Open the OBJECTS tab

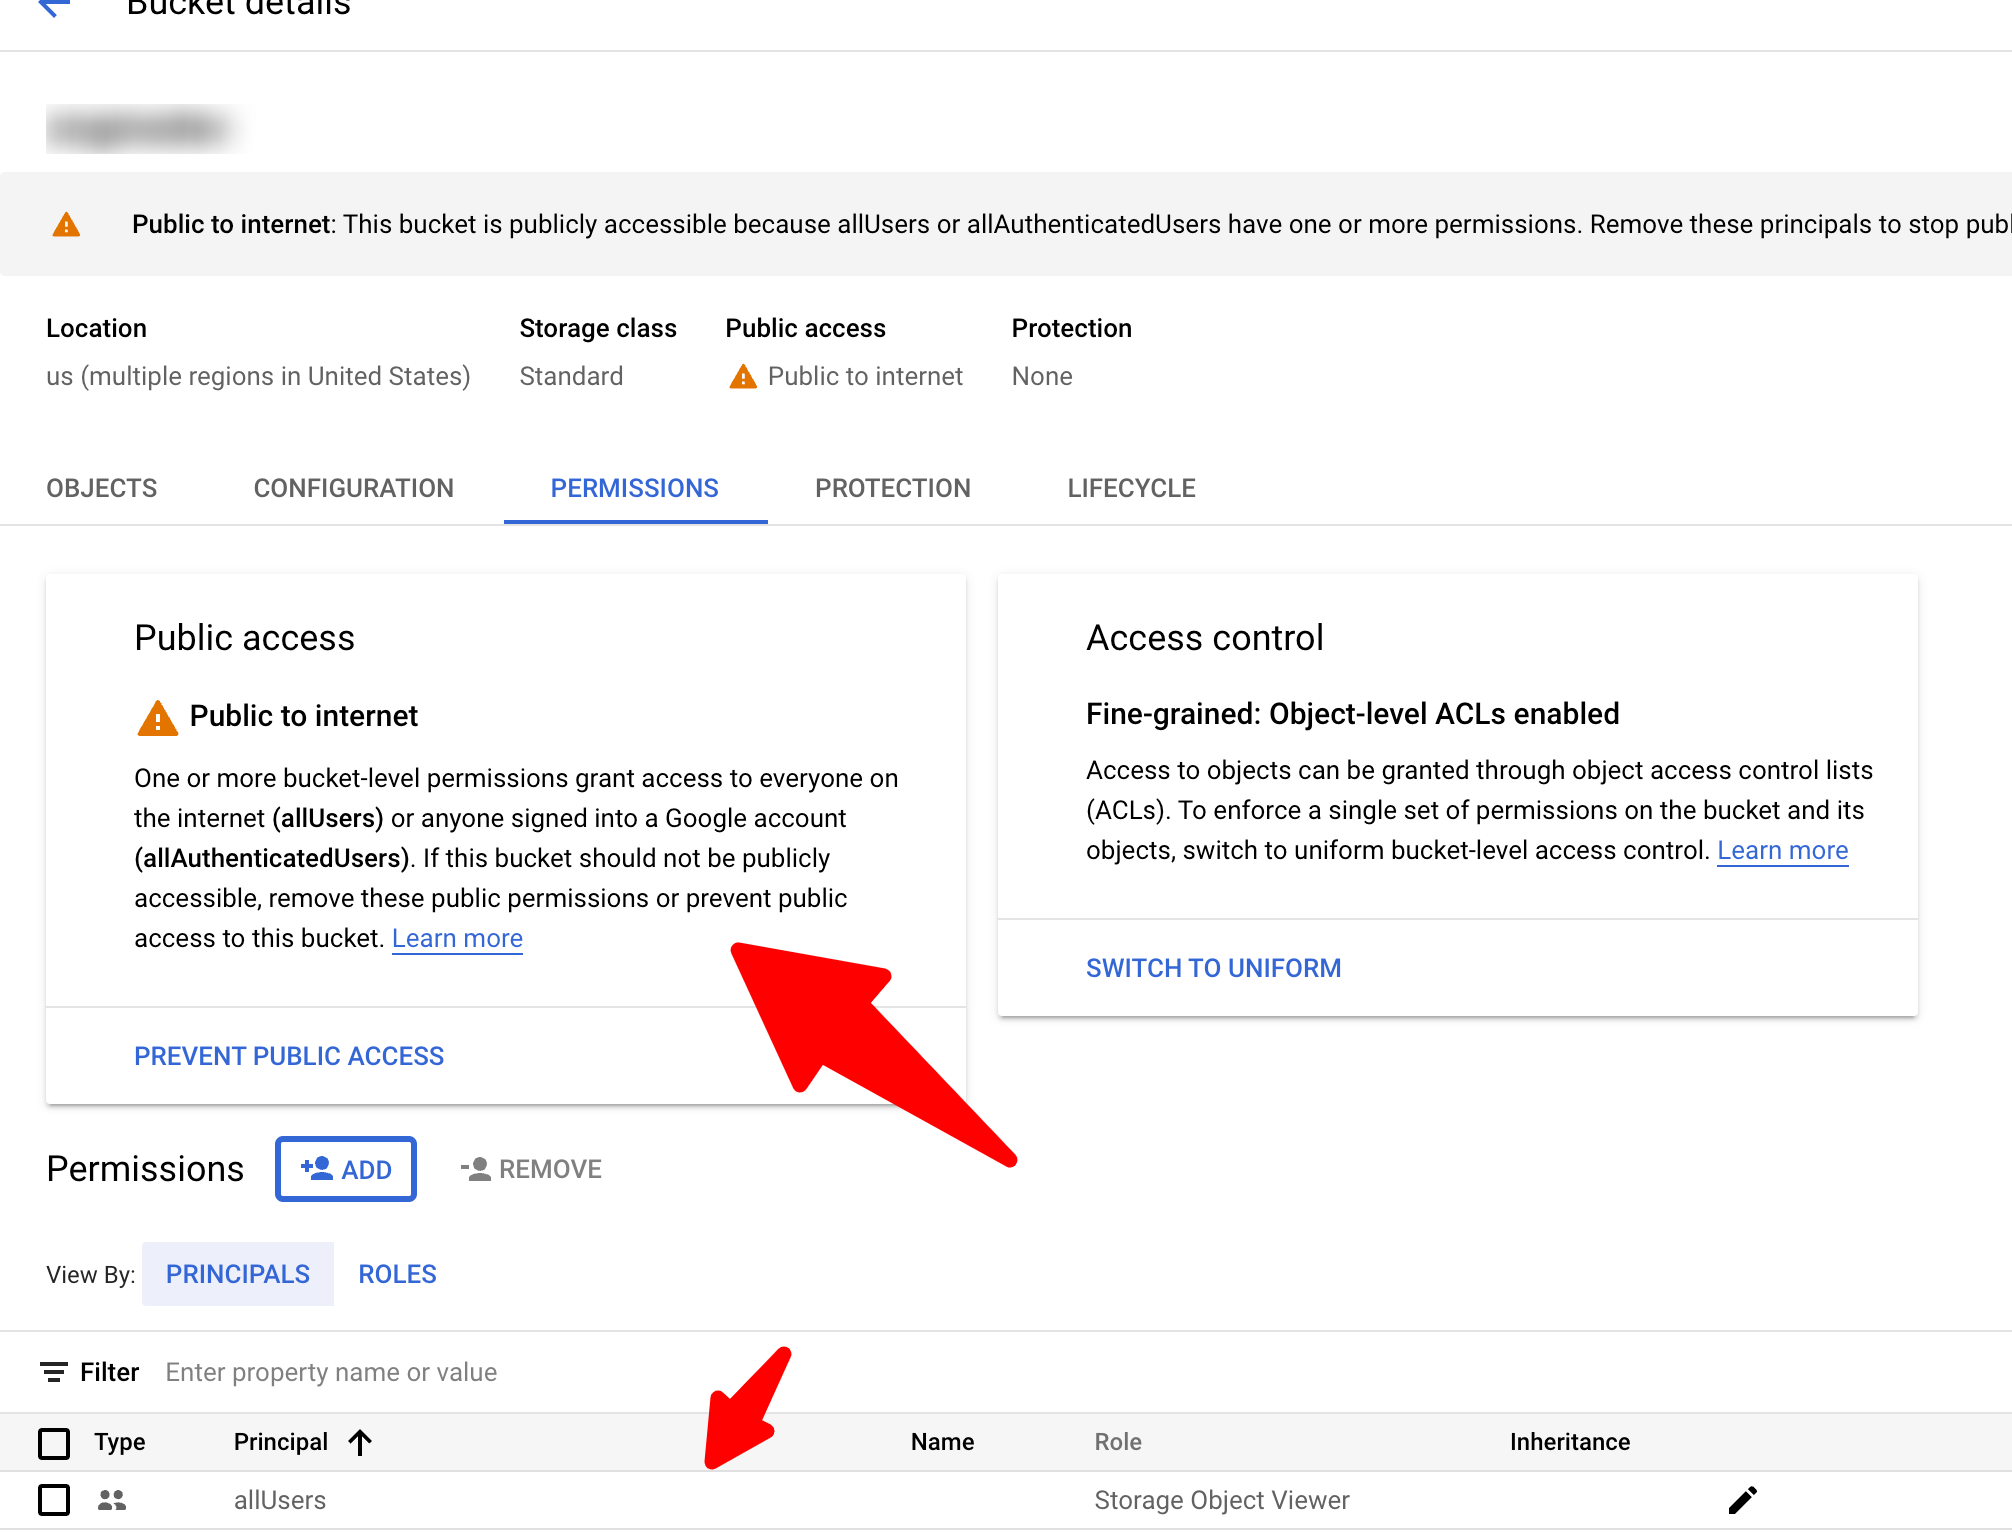point(102,488)
